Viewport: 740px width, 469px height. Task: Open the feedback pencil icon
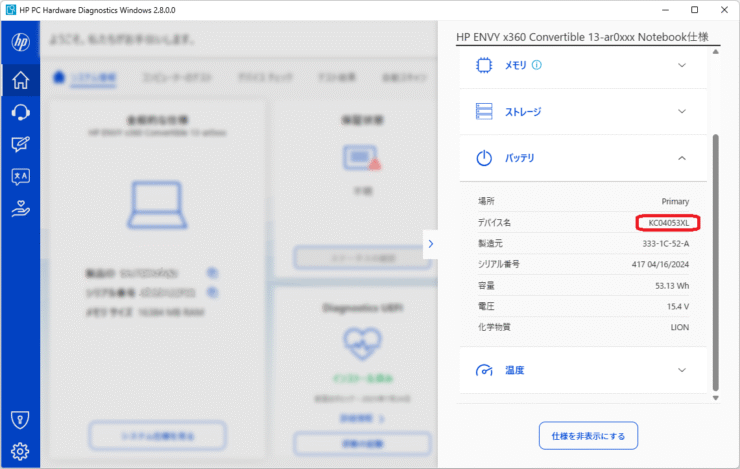click(x=20, y=144)
